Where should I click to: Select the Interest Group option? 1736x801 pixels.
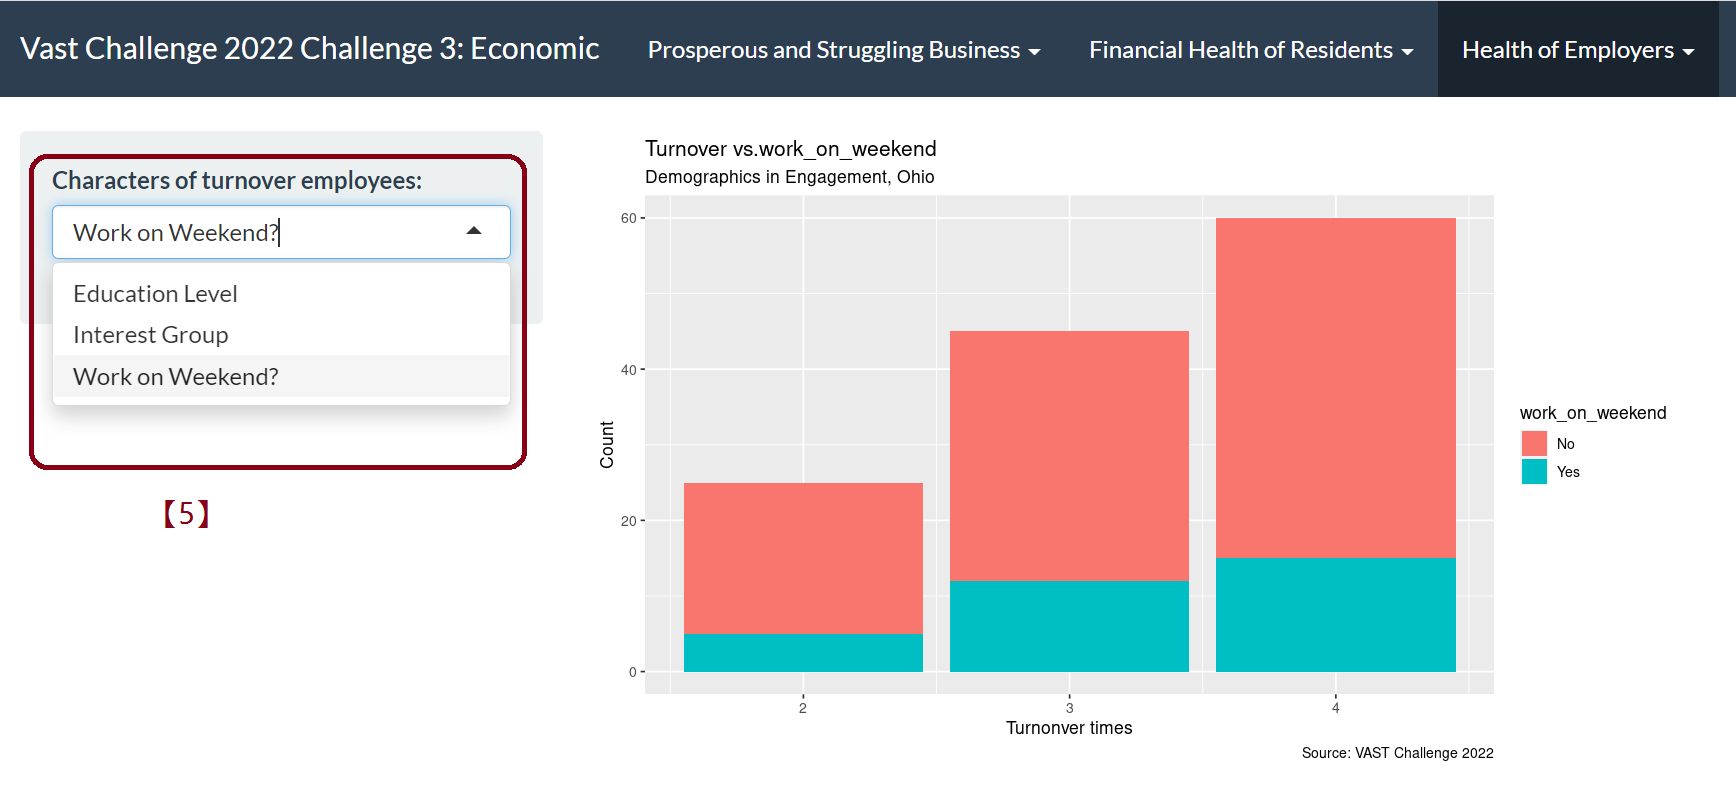point(151,335)
